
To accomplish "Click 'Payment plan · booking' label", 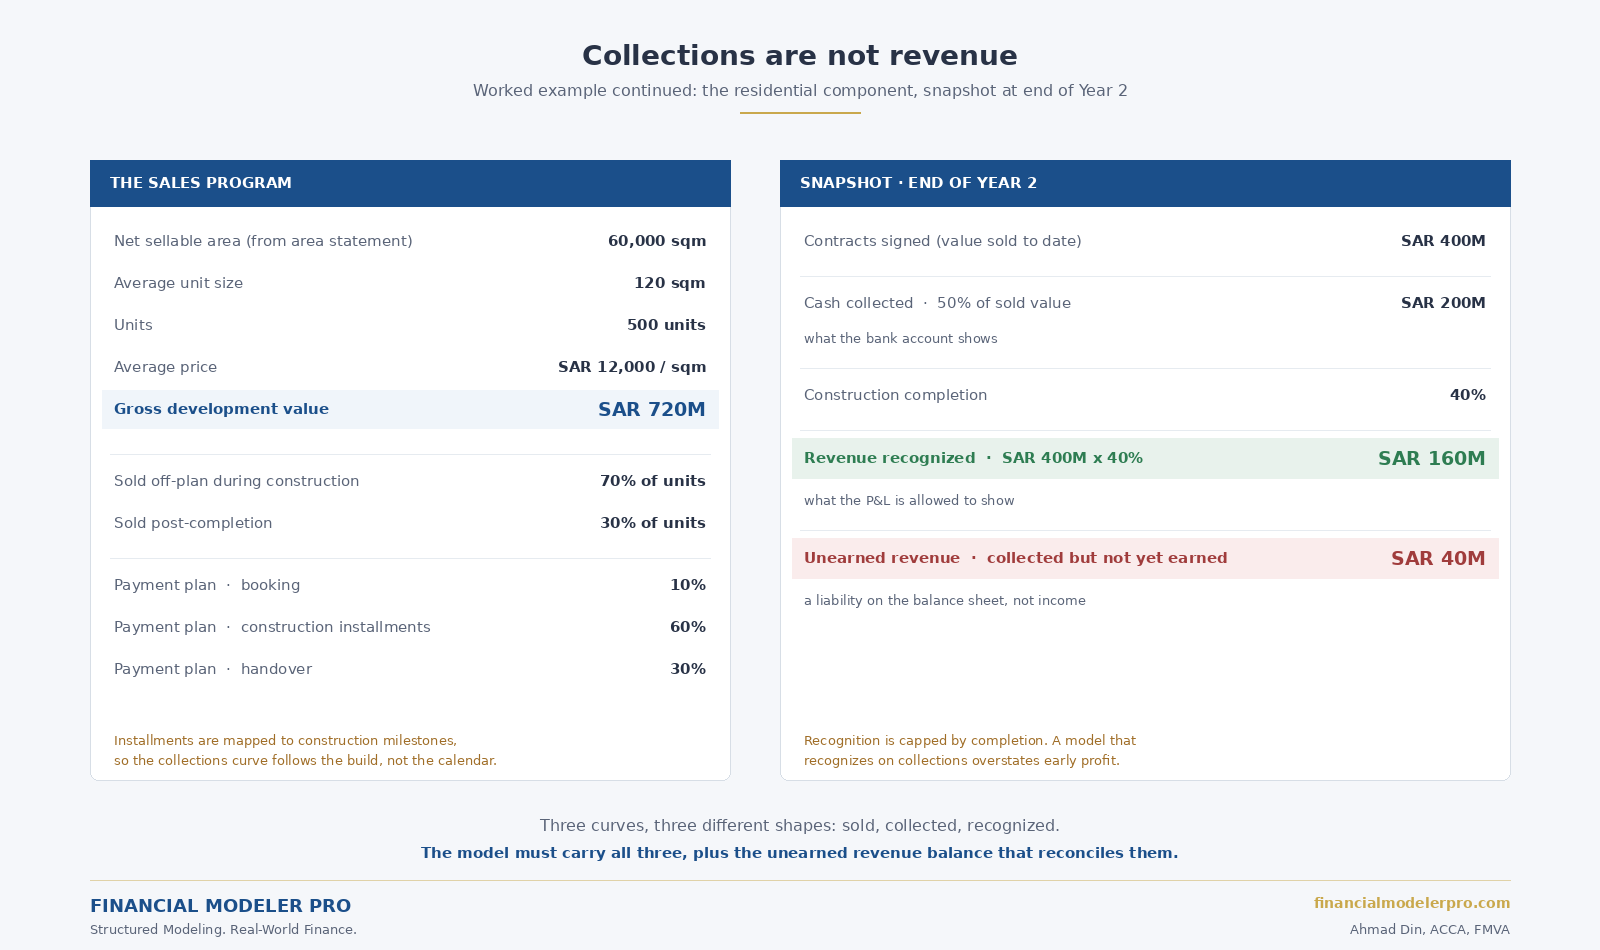I will [207, 585].
